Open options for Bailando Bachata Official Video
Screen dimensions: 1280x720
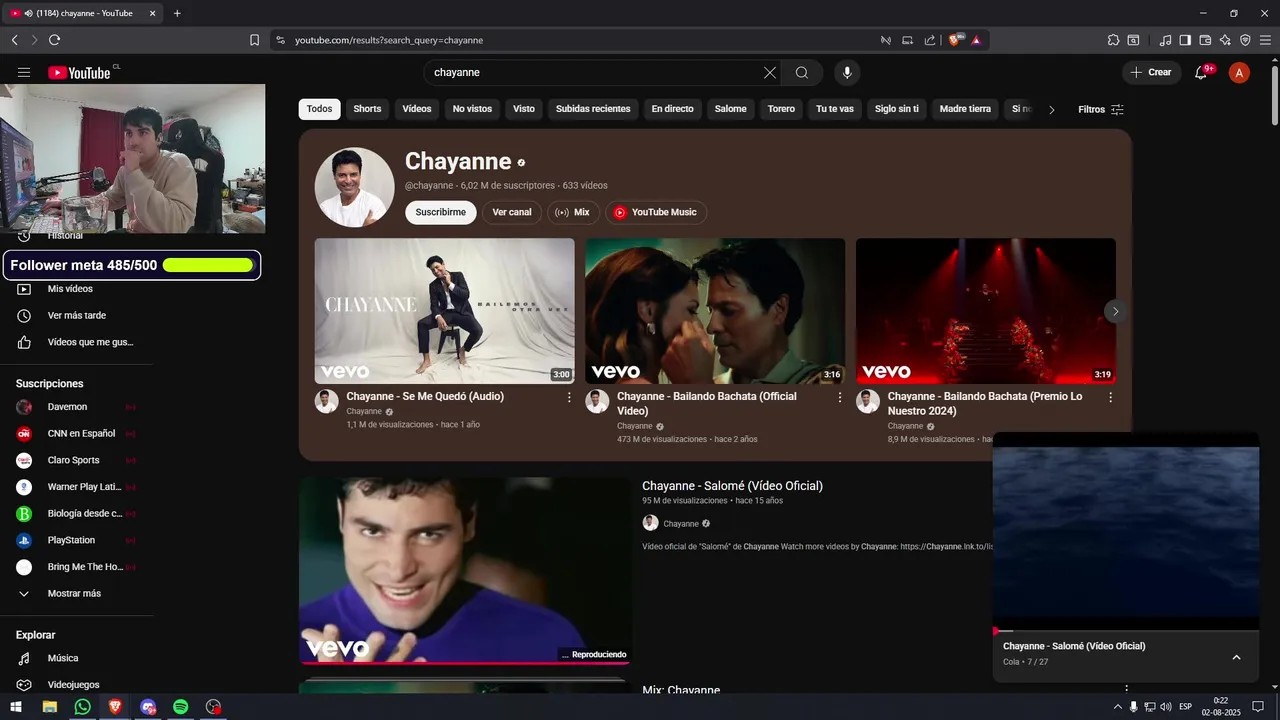click(x=840, y=397)
